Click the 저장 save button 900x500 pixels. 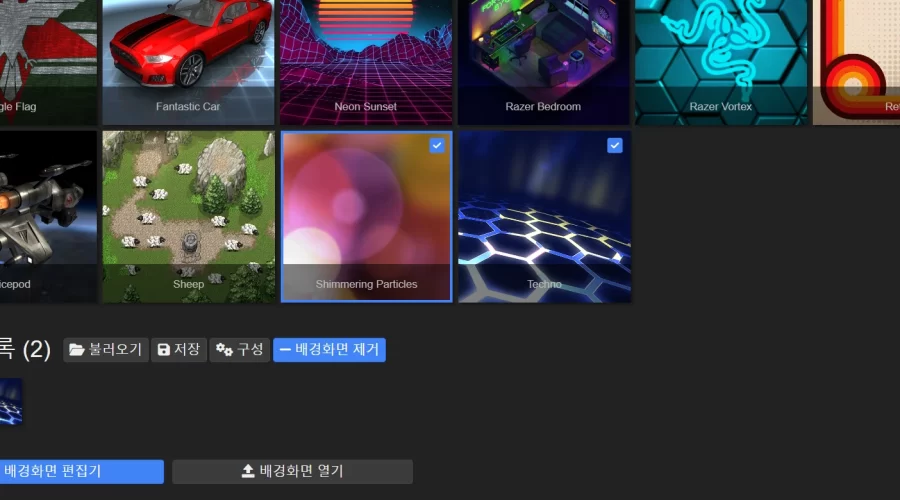[179, 350]
